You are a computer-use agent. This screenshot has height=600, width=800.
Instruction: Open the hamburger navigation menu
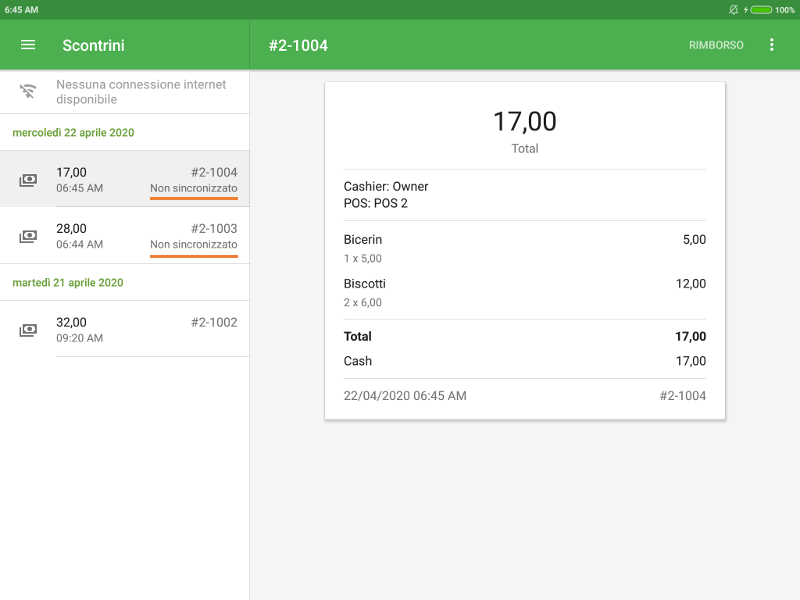point(28,45)
